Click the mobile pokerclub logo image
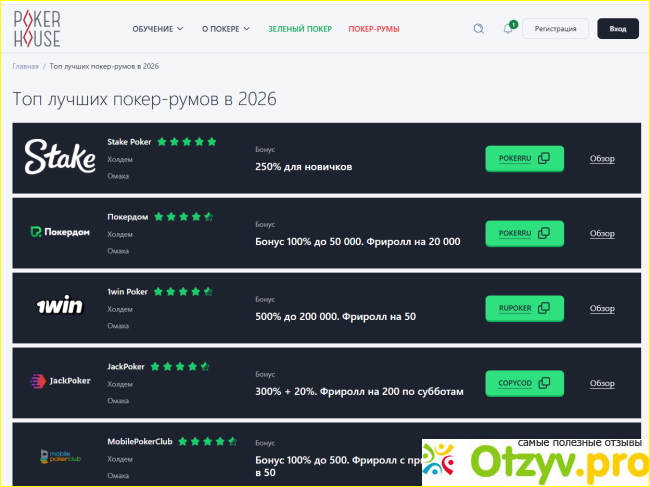 (61, 457)
